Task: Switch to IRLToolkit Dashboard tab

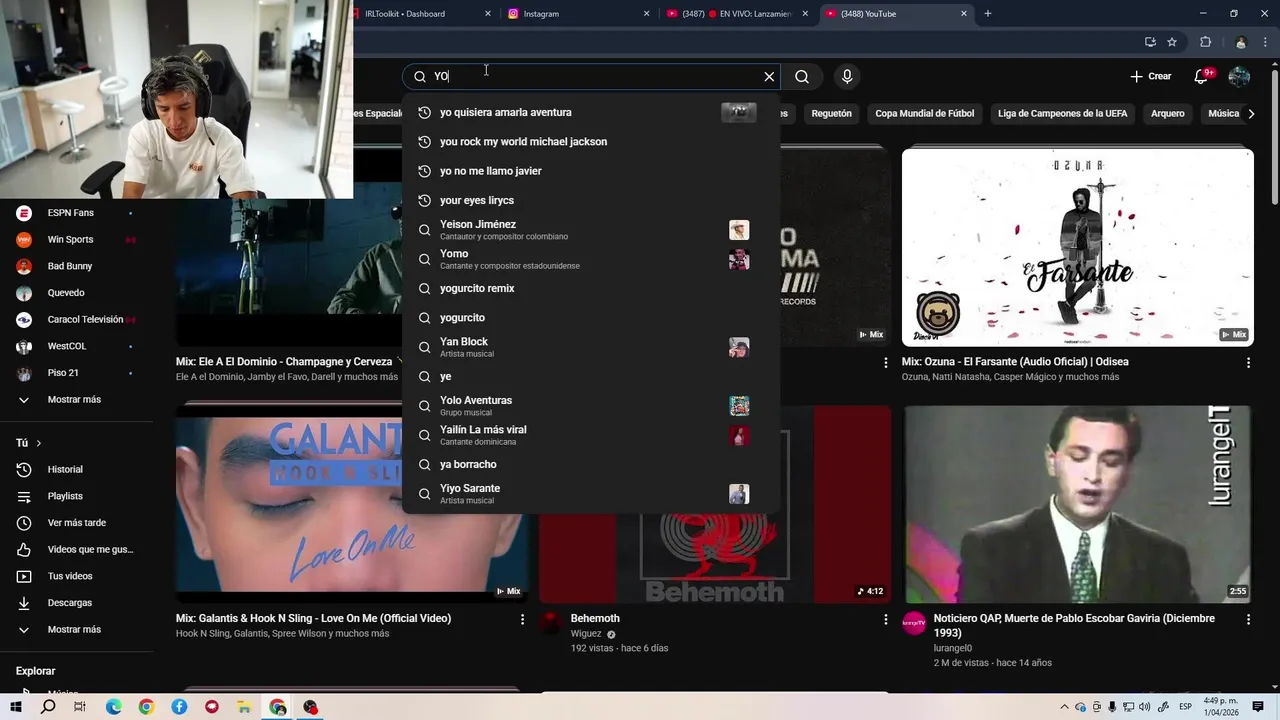Action: pyautogui.click(x=418, y=14)
